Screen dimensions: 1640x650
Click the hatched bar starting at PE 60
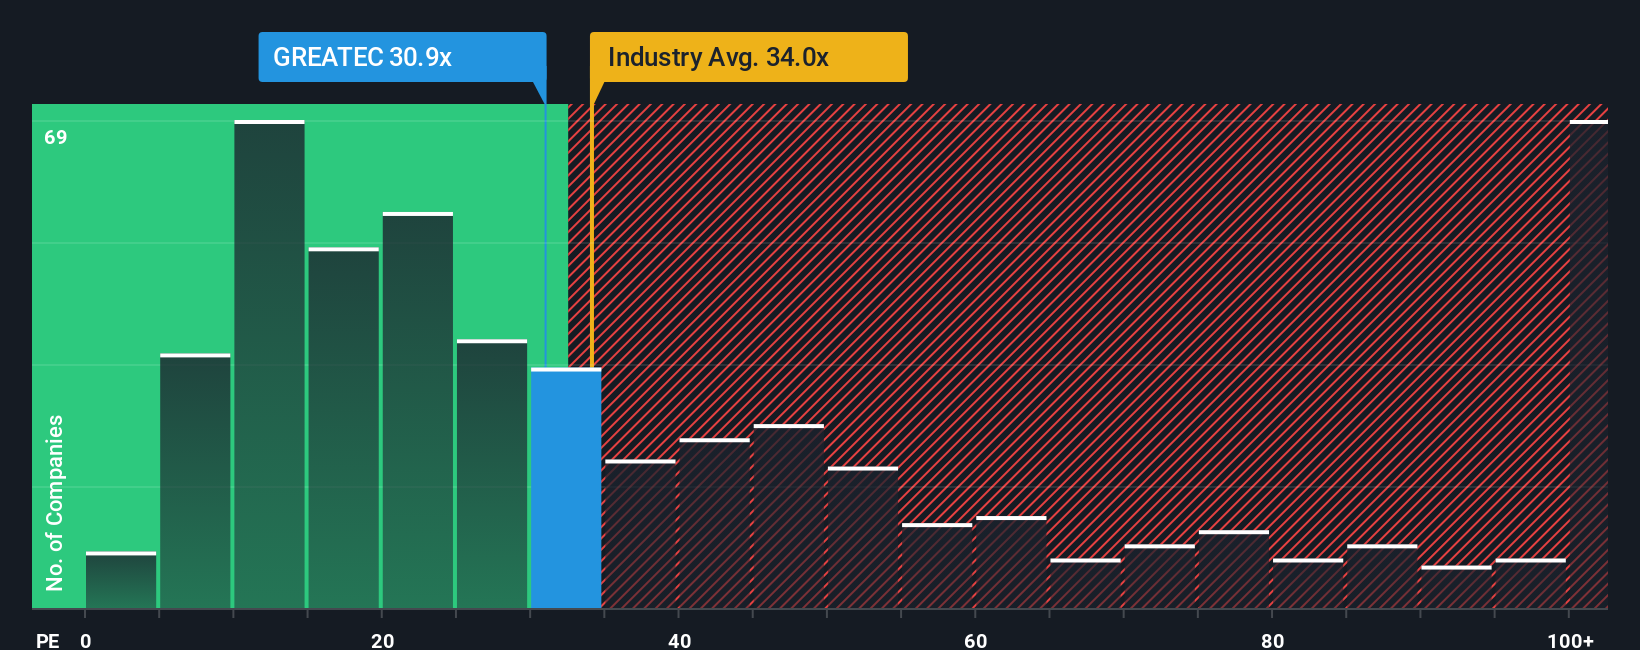[1011, 562]
